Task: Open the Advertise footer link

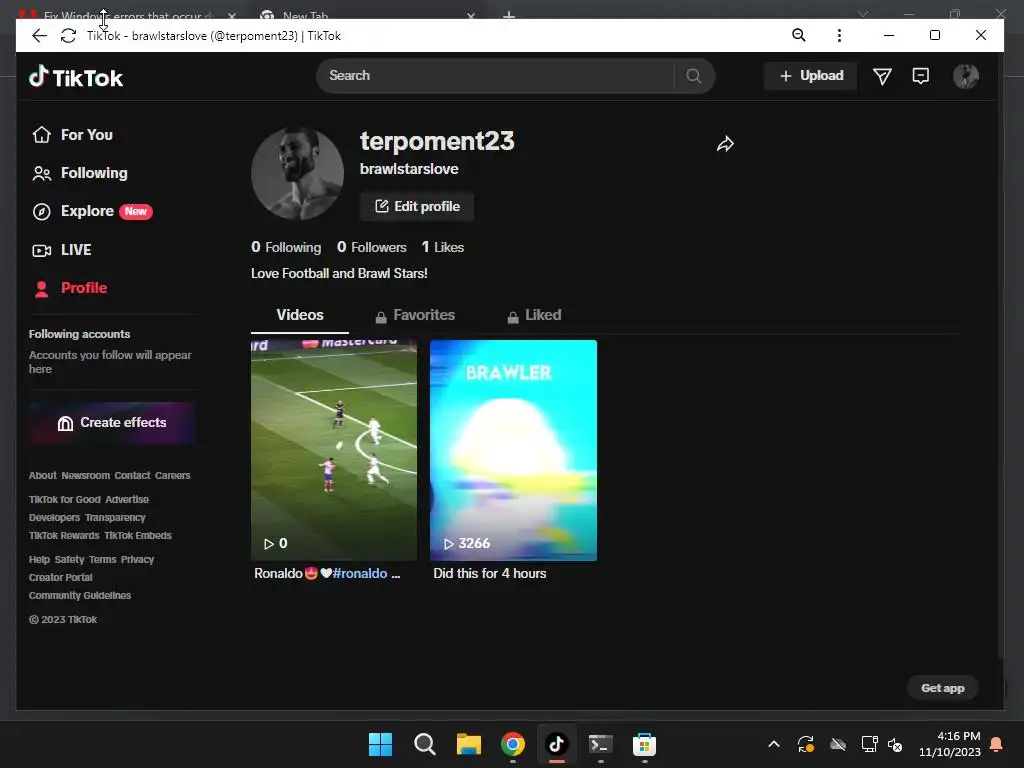Action: pyautogui.click(x=127, y=500)
